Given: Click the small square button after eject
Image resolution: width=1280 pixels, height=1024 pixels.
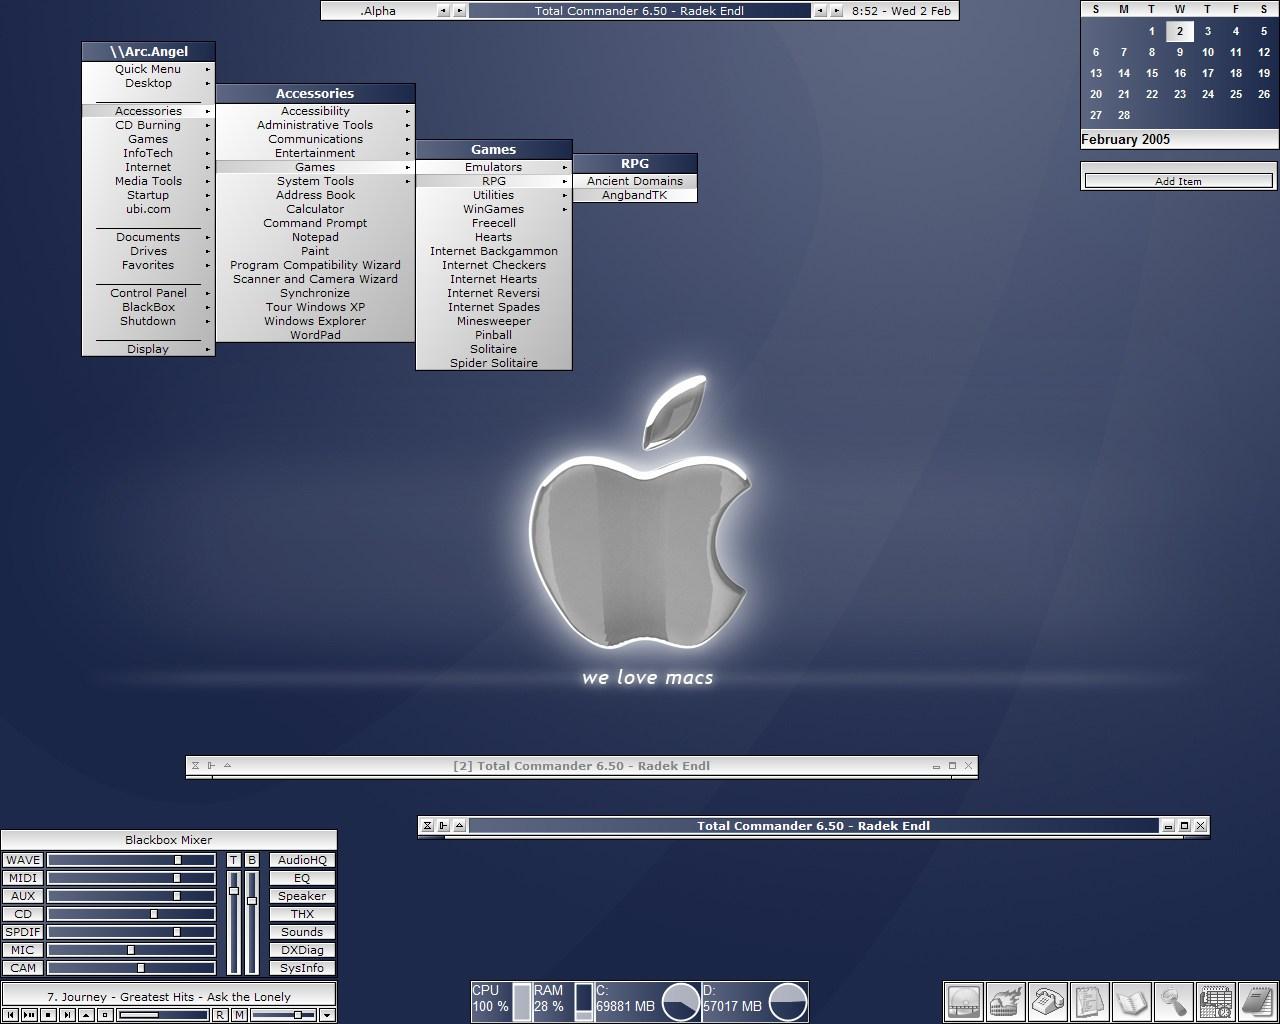Looking at the screenshot, I should tap(105, 1015).
